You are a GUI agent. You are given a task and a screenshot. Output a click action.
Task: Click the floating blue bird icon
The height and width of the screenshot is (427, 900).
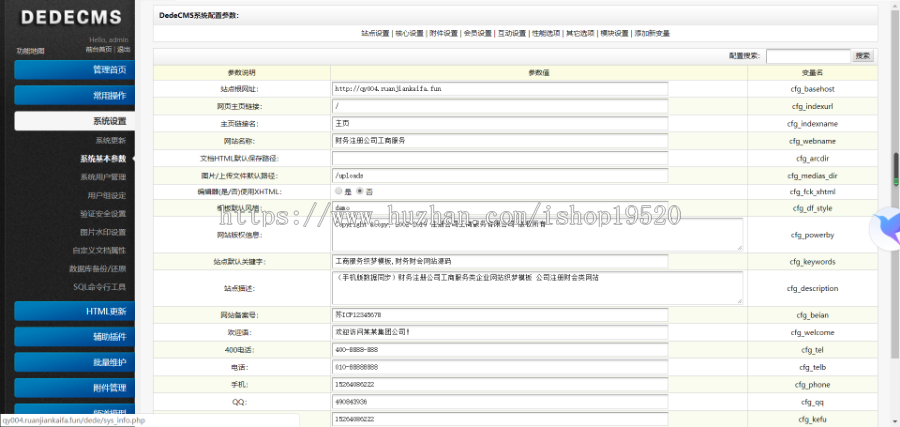[x=885, y=228]
